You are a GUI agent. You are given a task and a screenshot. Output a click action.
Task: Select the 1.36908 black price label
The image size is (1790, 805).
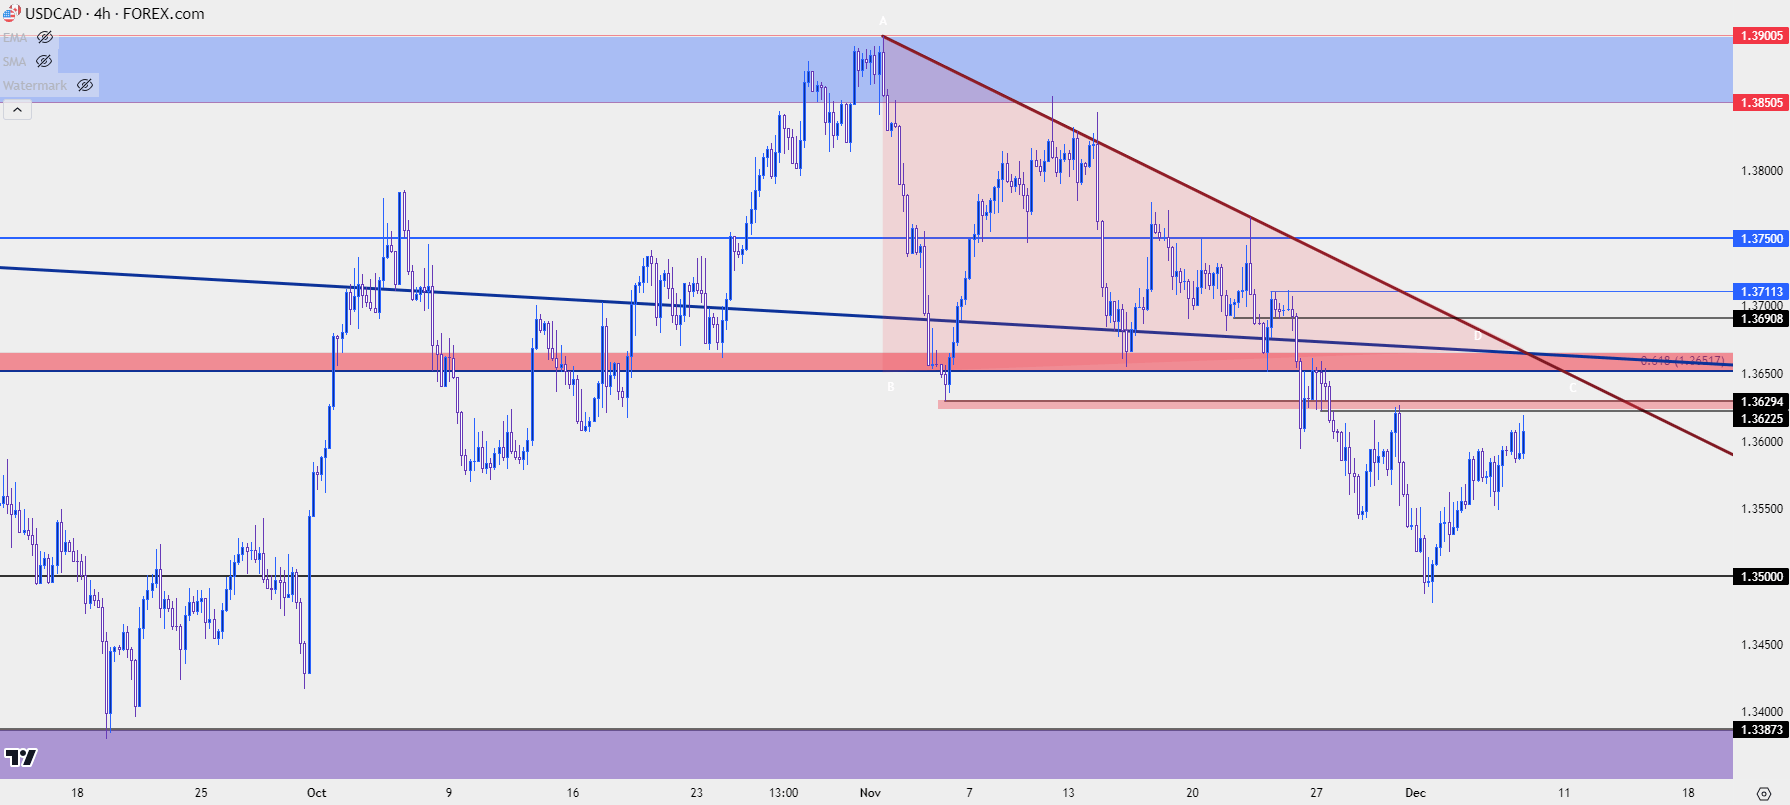(x=1761, y=318)
